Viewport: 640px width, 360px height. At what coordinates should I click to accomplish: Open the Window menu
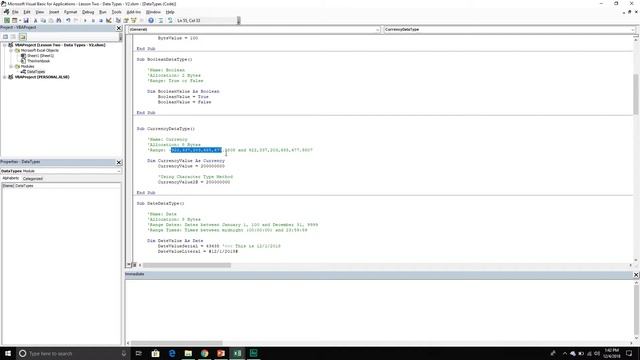[x=153, y=12]
